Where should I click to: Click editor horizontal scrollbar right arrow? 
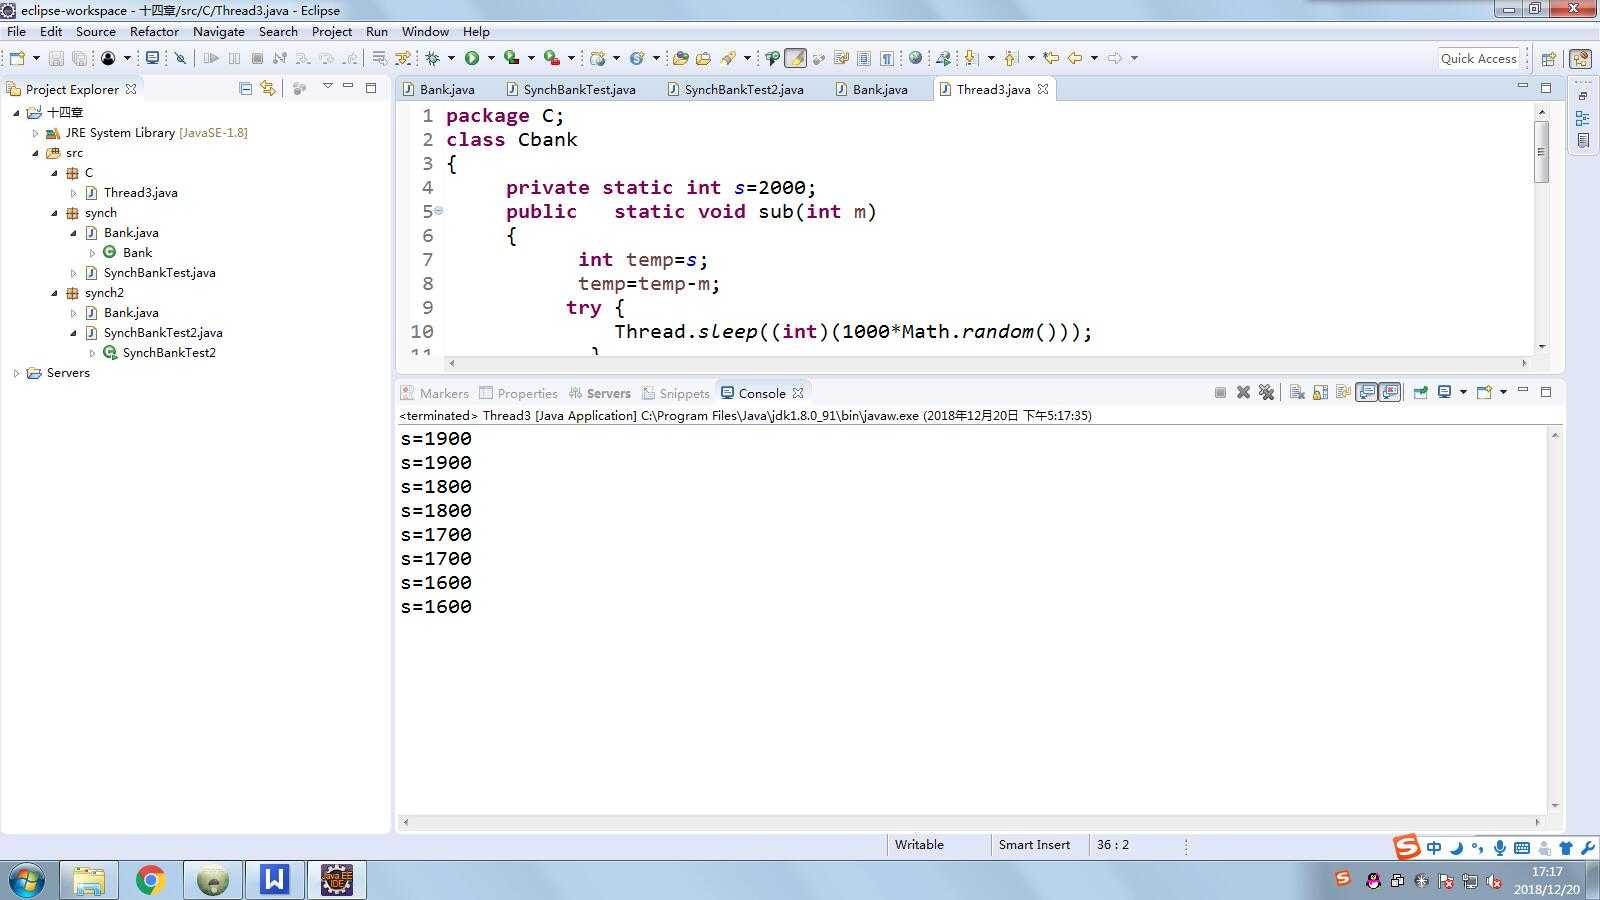pos(1524,363)
